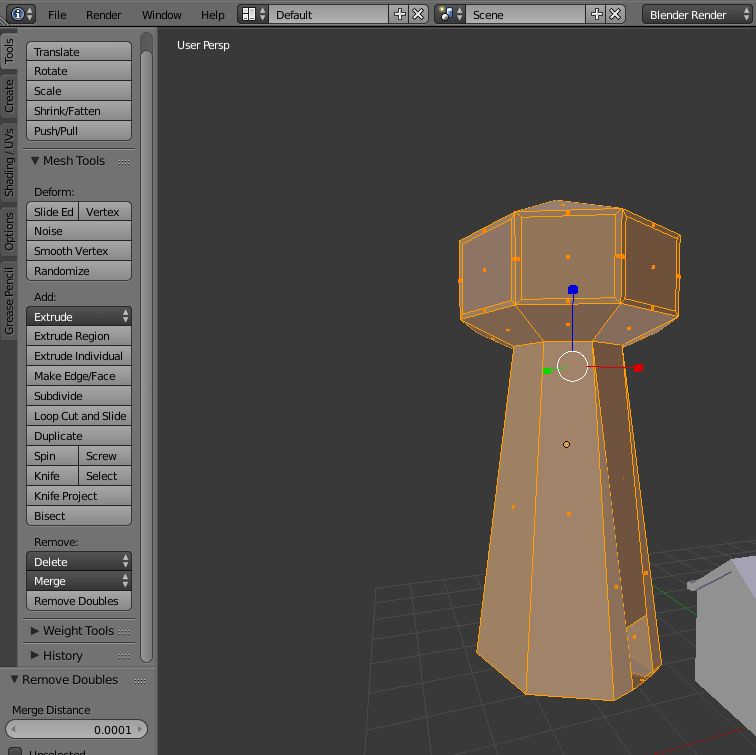Image resolution: width=756 pixels, height=755 pixels.
Task: Switch to the Options tab
Action: (x=9, y=232)
